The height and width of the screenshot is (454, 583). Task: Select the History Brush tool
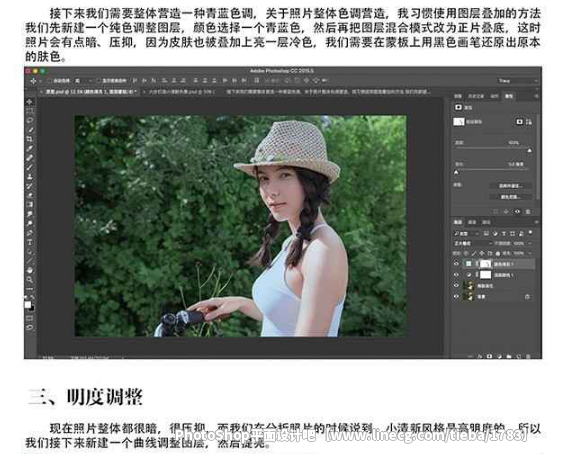[30, 186]
